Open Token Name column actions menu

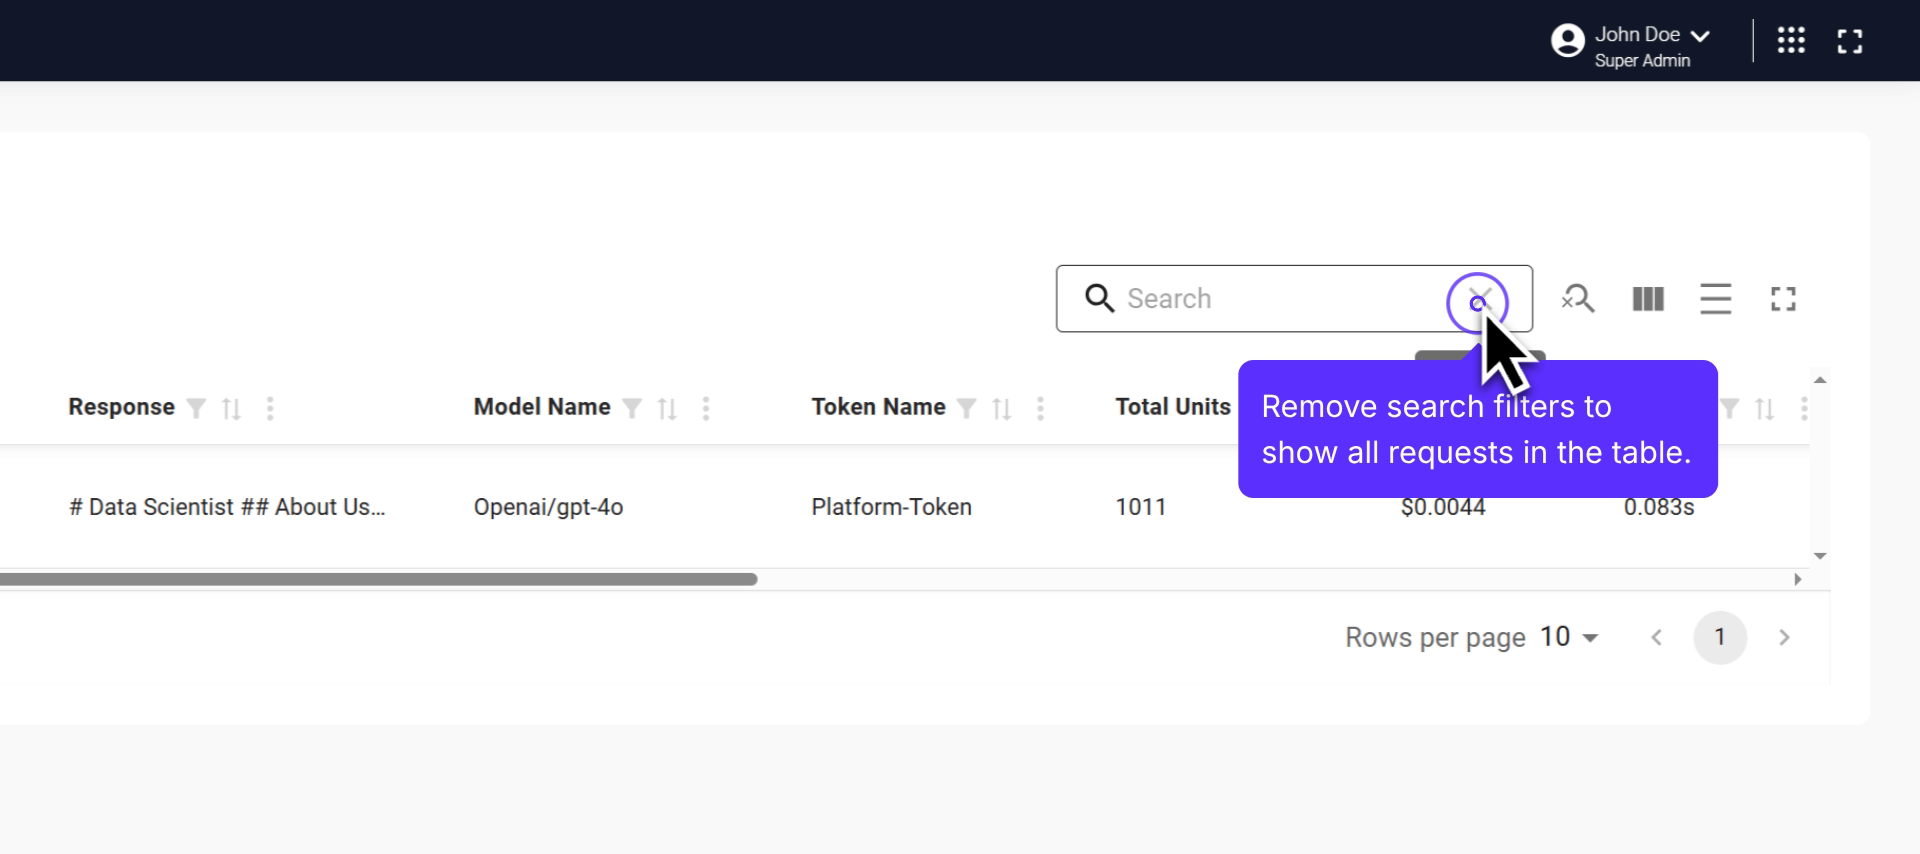point(1040,408)
